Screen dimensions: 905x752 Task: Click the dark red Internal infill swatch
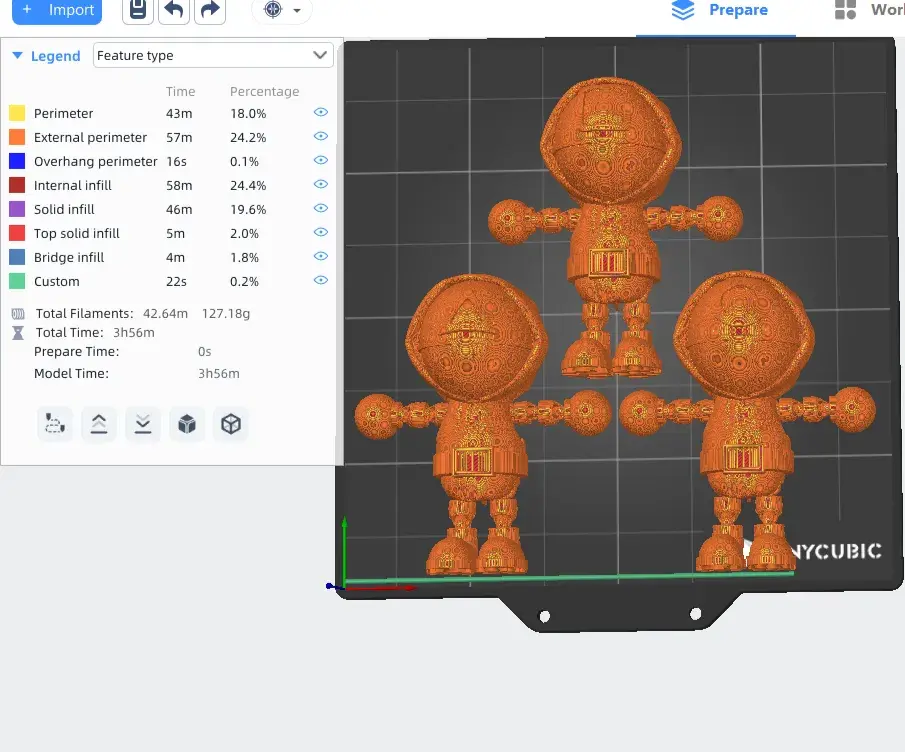[17, 185]
